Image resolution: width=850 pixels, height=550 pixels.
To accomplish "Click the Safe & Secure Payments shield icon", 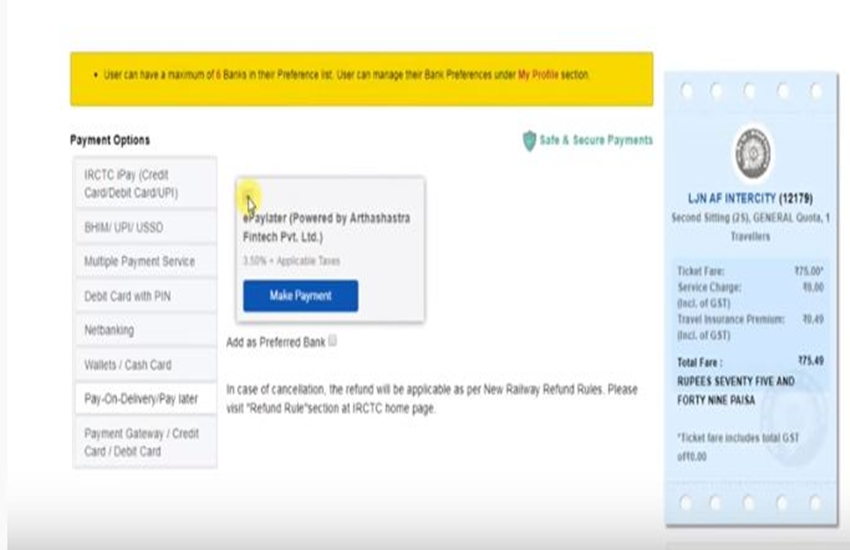I will click(529, 141).
